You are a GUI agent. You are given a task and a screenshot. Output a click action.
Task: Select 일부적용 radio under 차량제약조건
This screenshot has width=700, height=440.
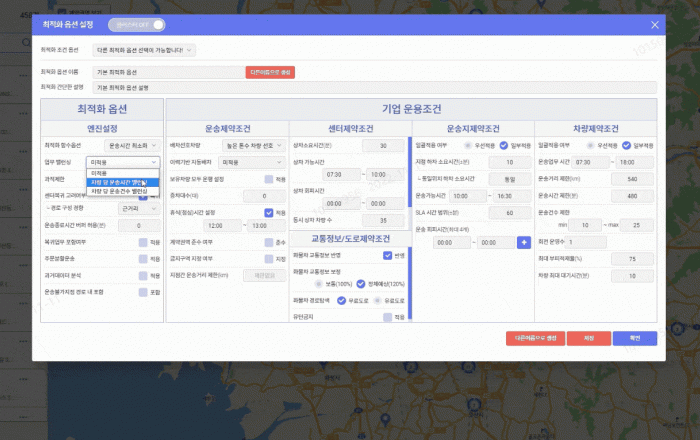[625, 145]
